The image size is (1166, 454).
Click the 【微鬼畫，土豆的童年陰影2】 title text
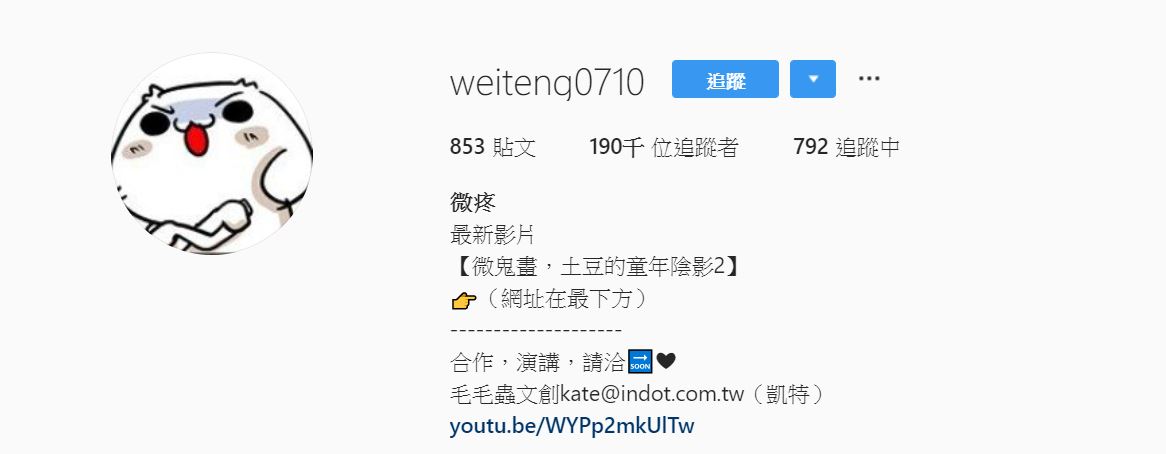tap(596, 267)
